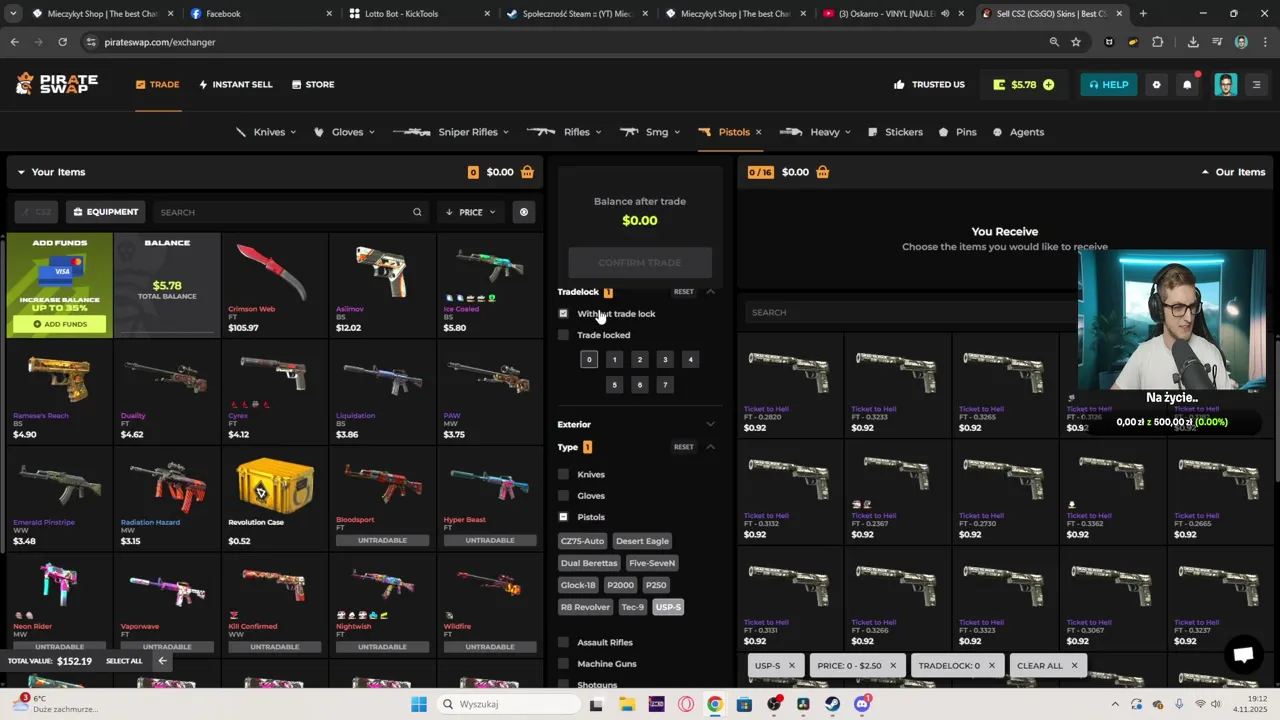Open the Knives category dropdown

point(264,132)
